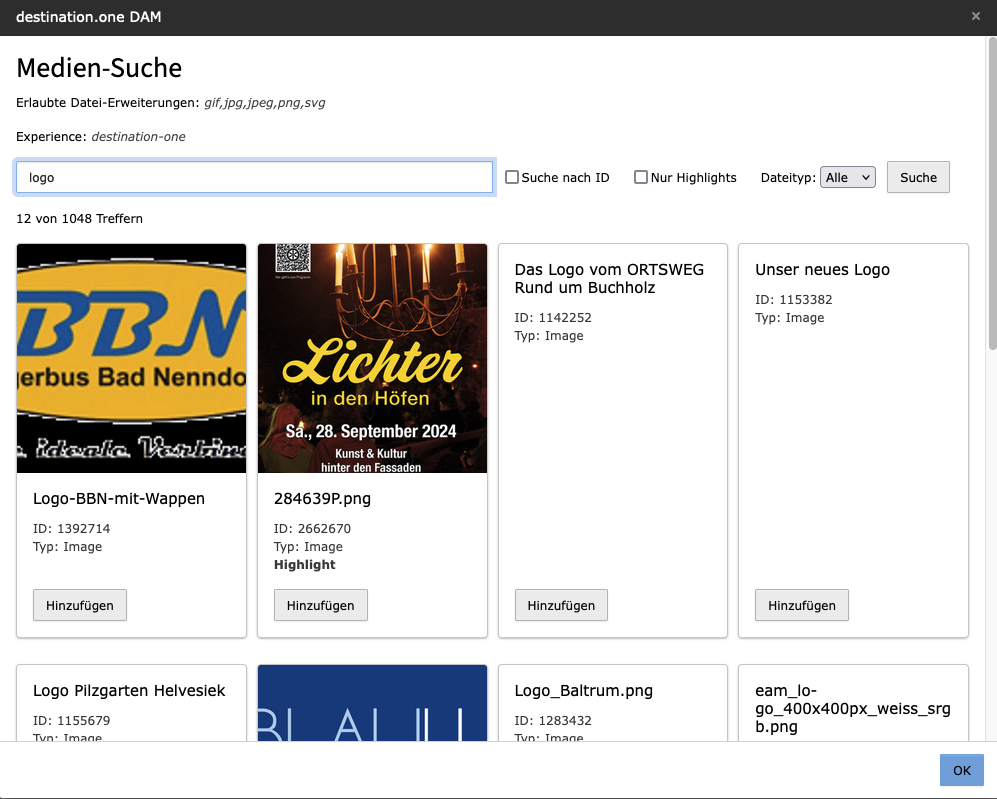Click the media search text field
Screen dimensions: 997x799
254,177
